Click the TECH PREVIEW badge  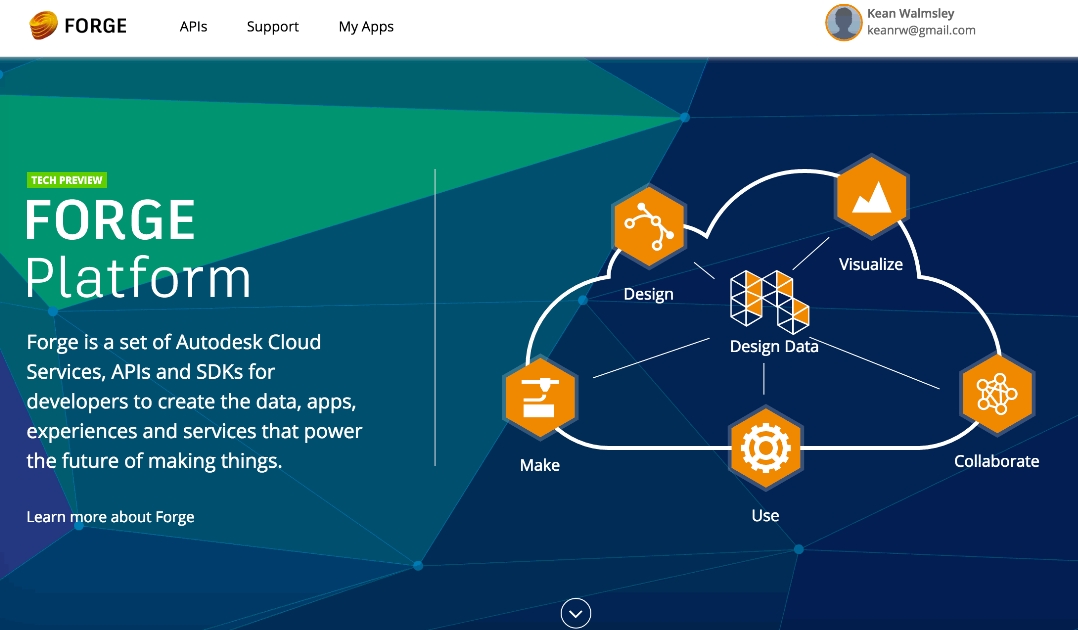coord(67,180)
